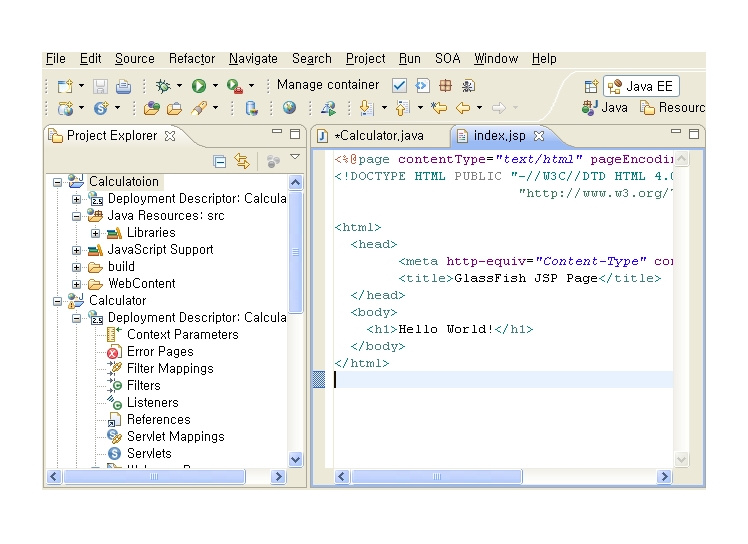This screenshot has height=544, width=748.
Task: Collapse the Calculatoion project node
Action: click(x=58, y=182)
